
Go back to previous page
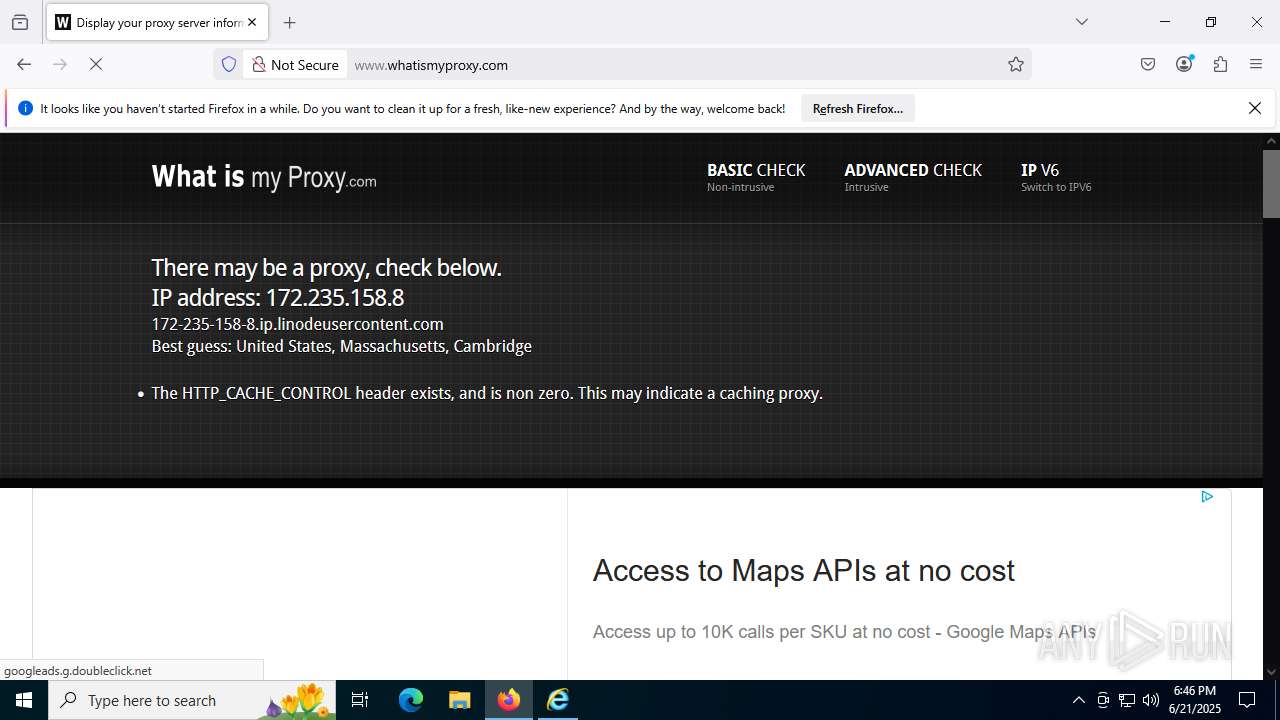(x=24, y=64)
